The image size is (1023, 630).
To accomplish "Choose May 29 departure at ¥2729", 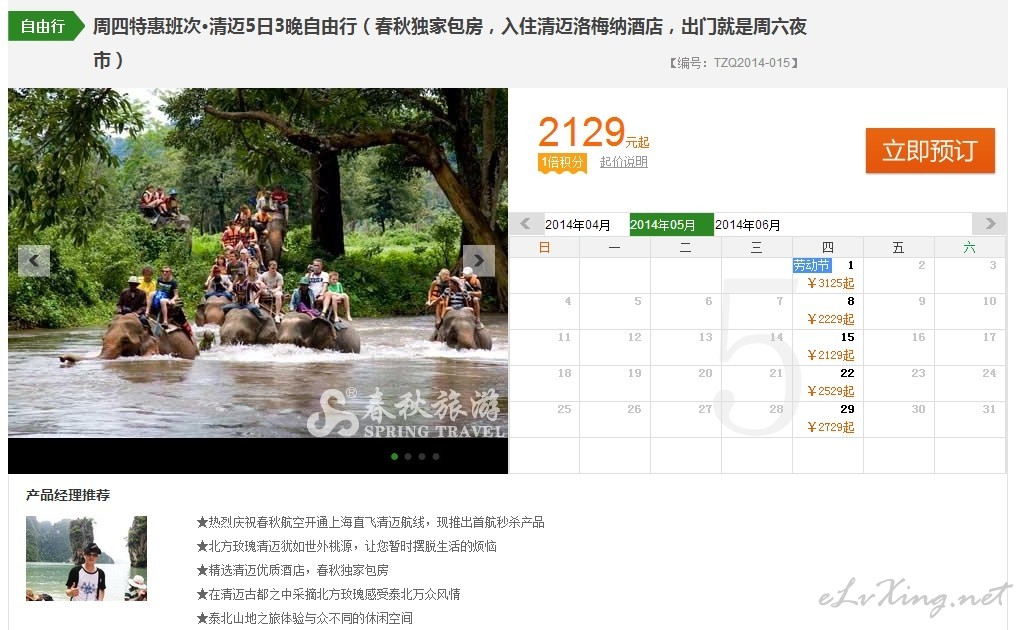I will pos(829,419).
